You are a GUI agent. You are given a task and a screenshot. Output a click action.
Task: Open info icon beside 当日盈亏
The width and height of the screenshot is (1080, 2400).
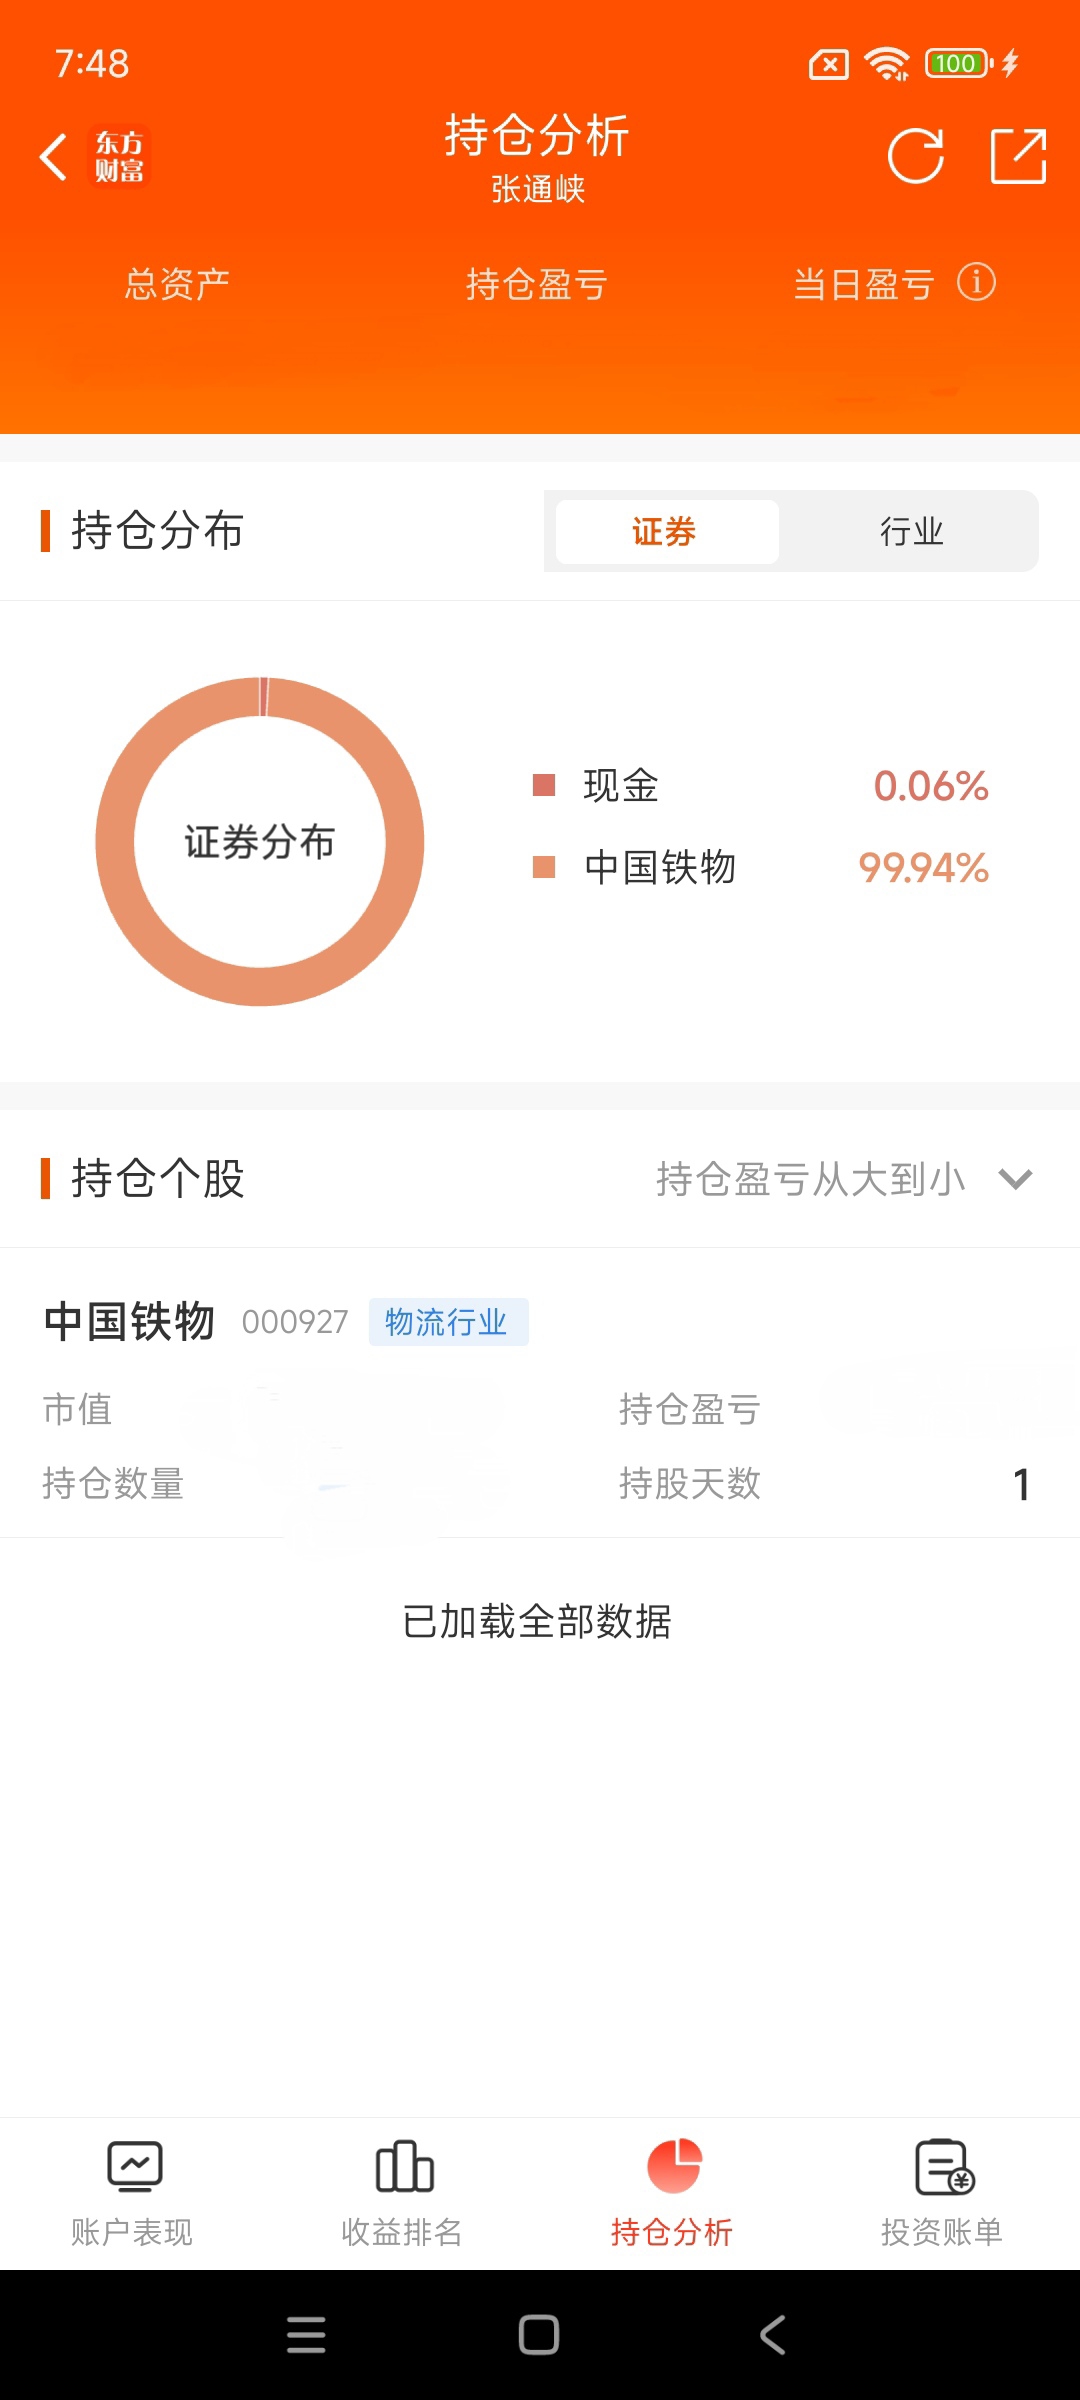[976, 283]
